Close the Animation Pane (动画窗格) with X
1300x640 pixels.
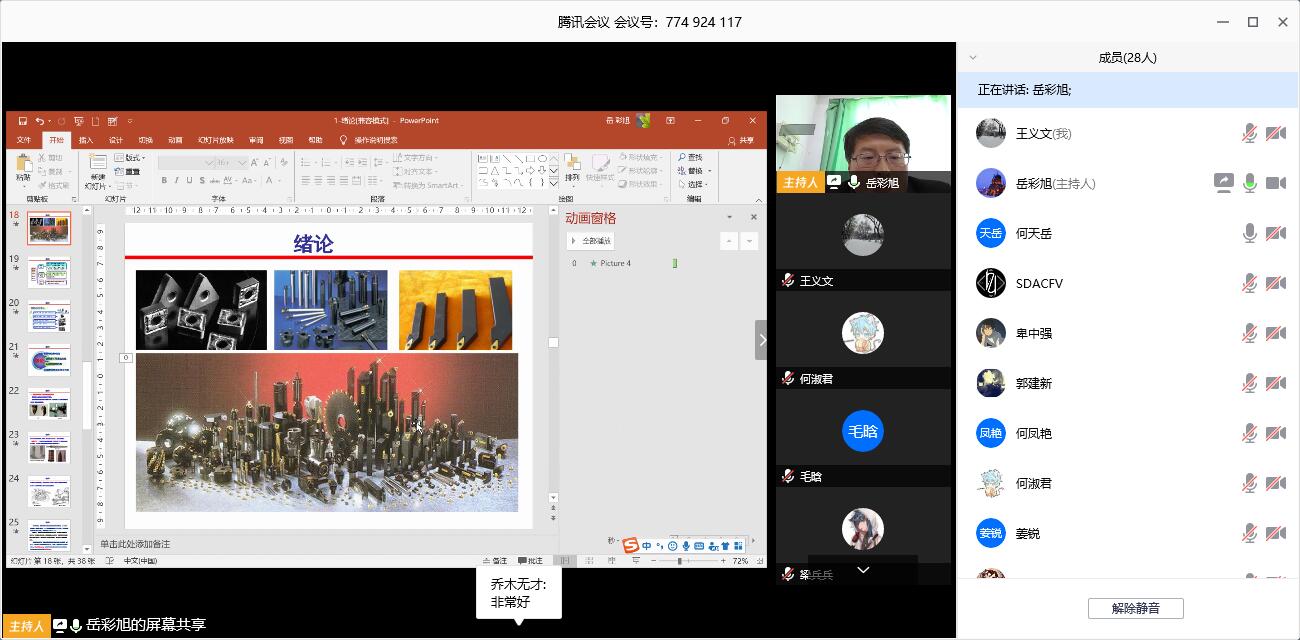754,217
